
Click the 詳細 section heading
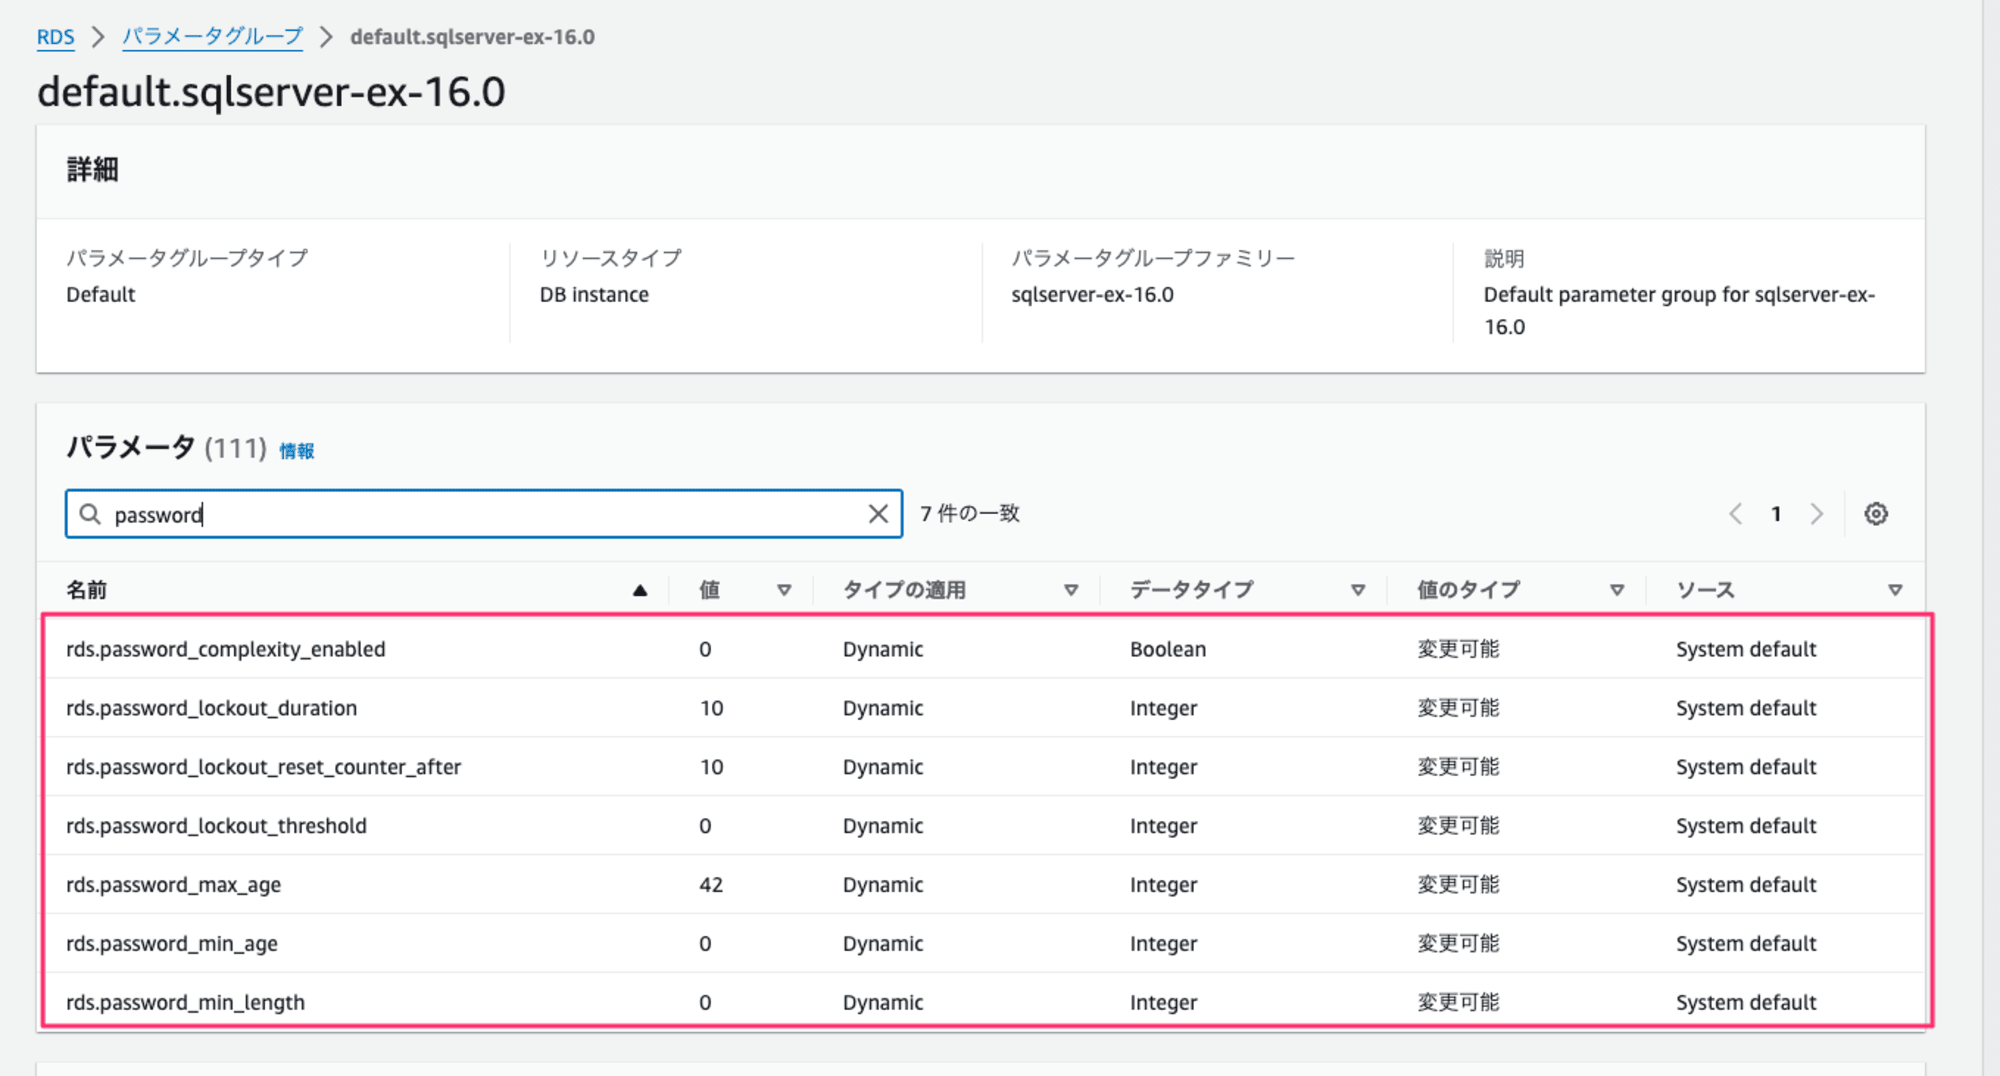[93, 170]
